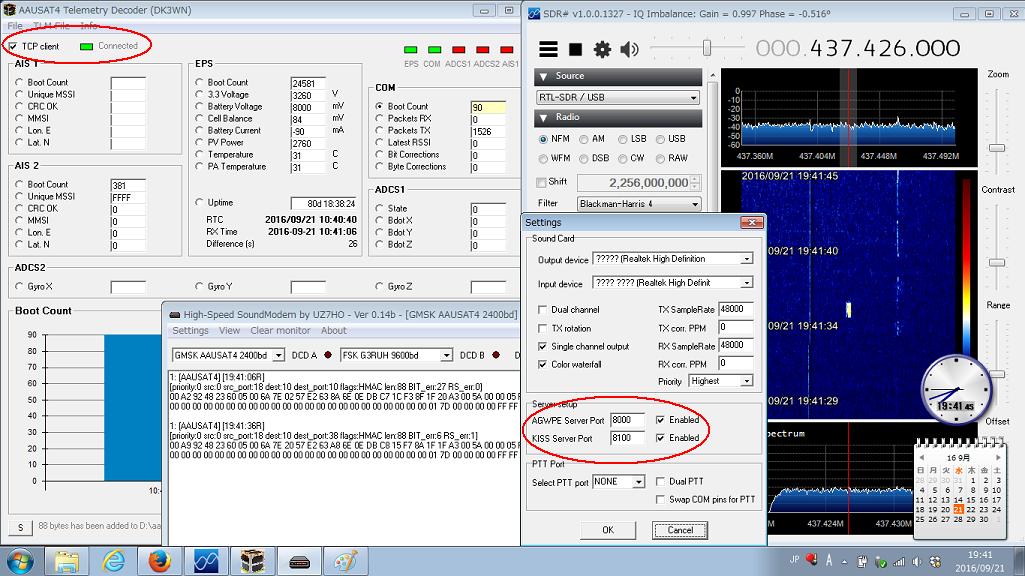1025x576 pixels.
Task: Enable TX rotation checkbox
Action: [x=542, y=328]
